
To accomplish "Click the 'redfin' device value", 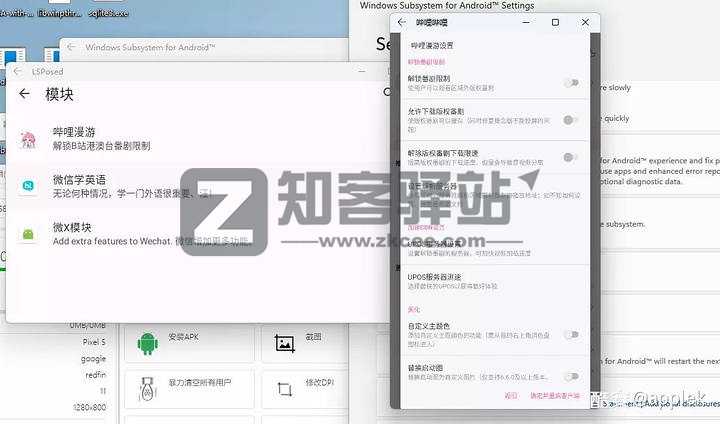I will [x=96, y=375].
